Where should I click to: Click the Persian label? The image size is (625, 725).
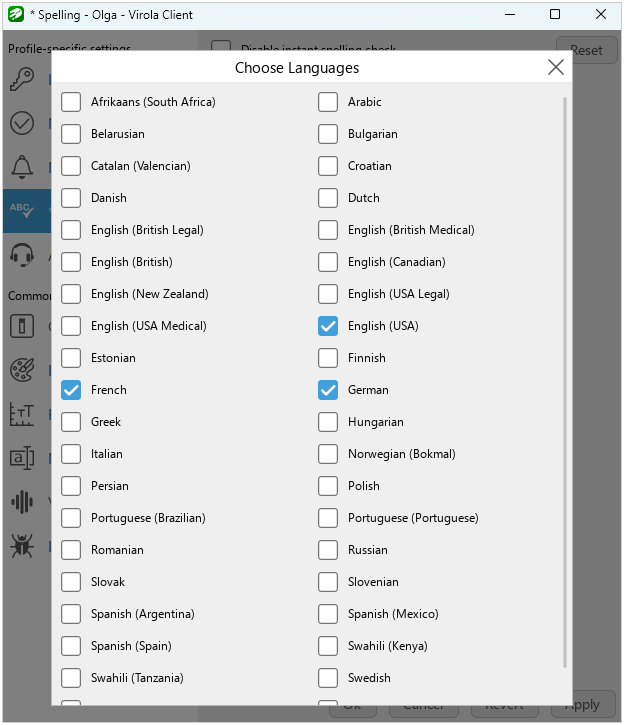click(110, 486)
